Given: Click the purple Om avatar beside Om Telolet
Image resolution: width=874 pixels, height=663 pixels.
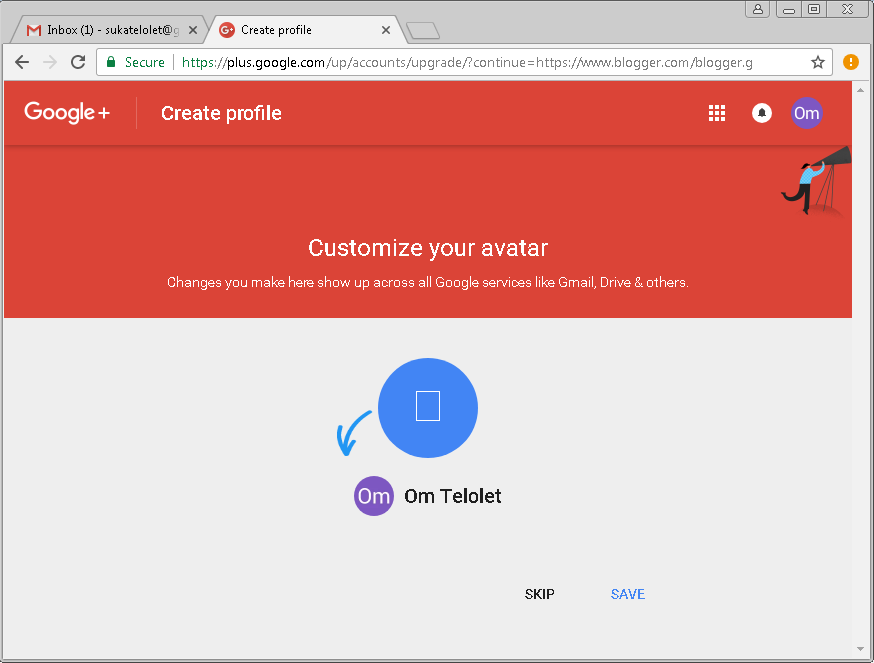Looking at the screenshot, I should pyautogui.click(x=373, y=496).
